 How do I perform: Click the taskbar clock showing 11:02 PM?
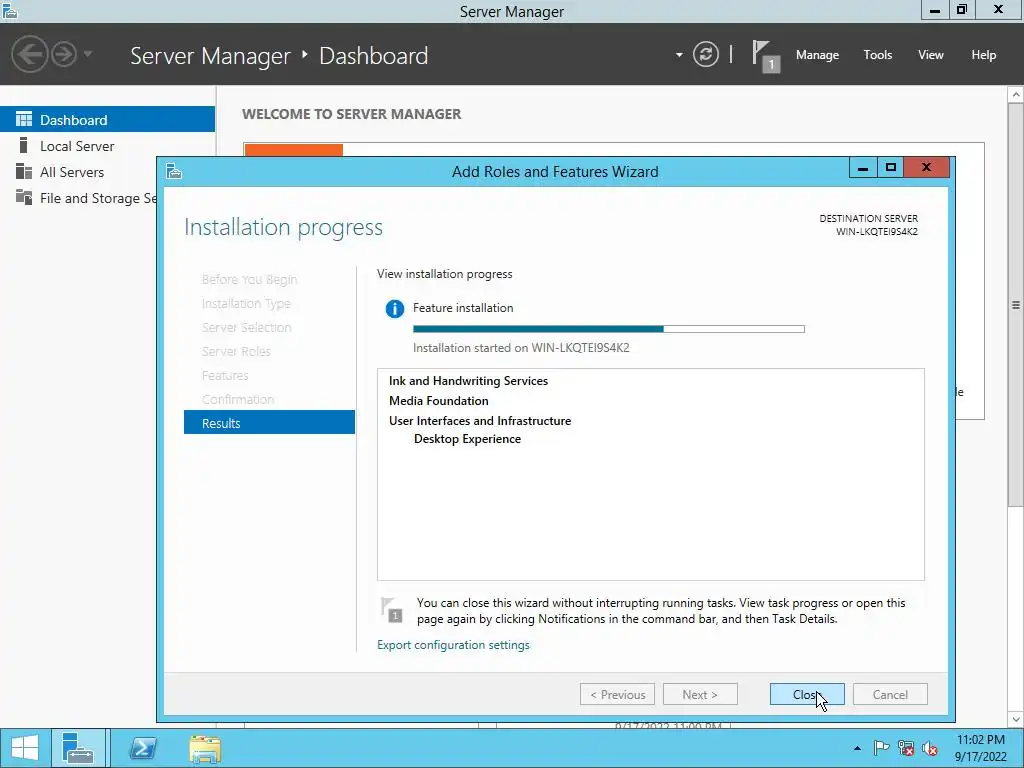[980, 748]
